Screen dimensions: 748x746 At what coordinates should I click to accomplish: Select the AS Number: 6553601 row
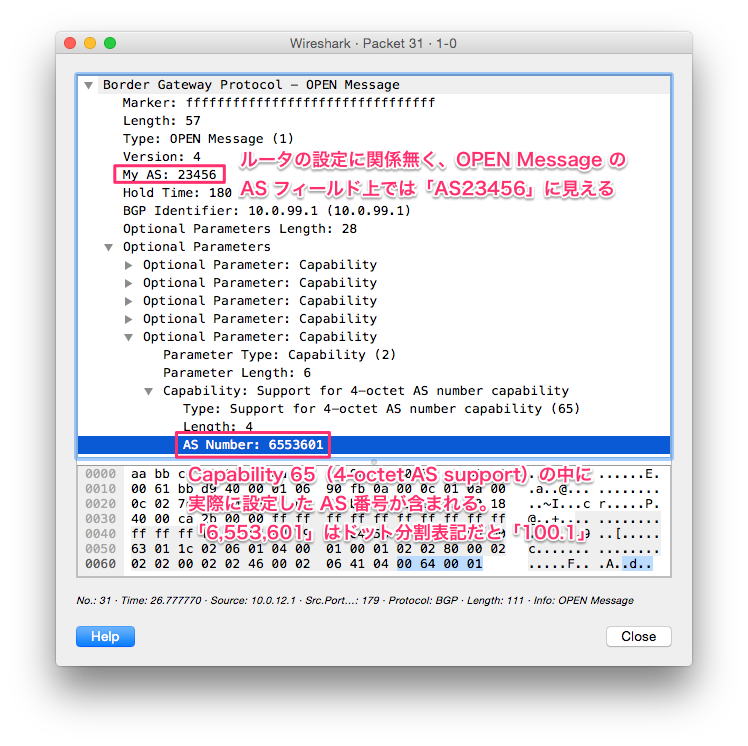coord(374,445)
